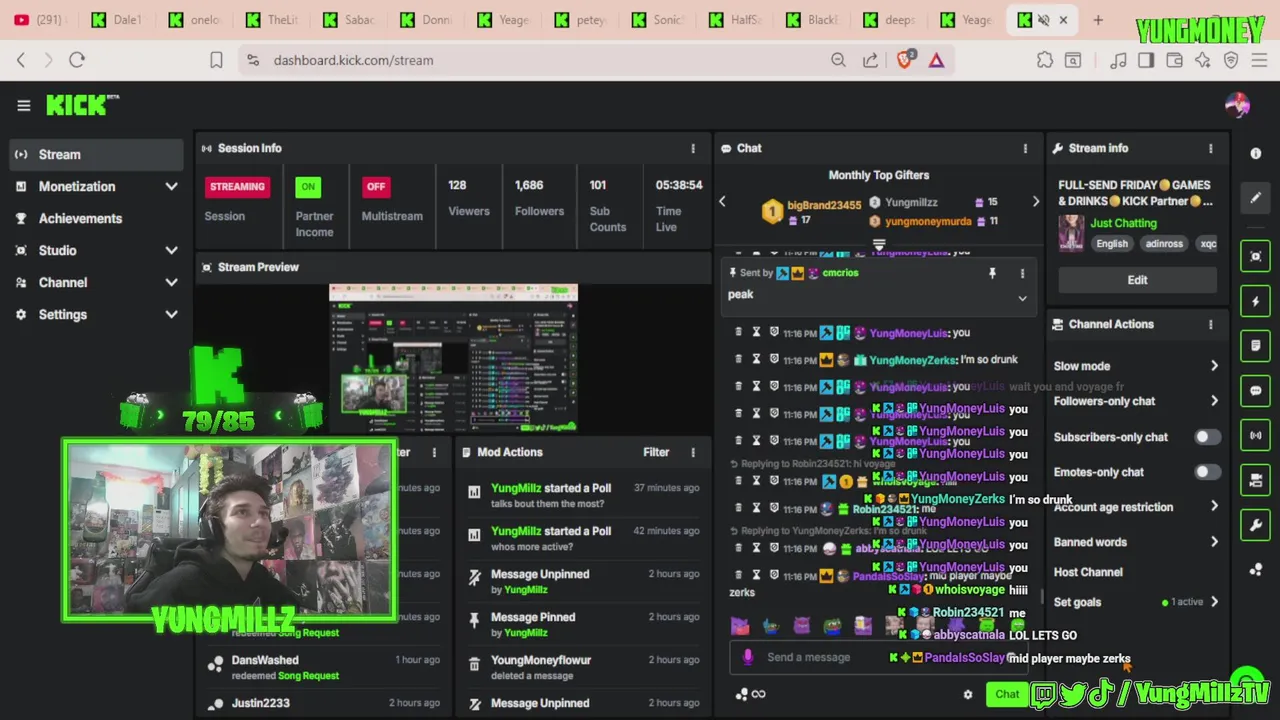The image size is (1280, 720).
Task: Click the Stream Preview thumbnail
Action: click(453, 359)
